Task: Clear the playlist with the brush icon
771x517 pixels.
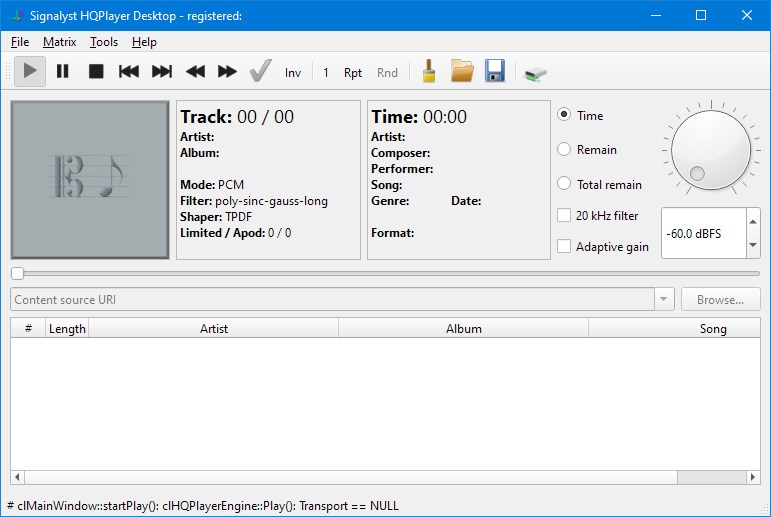Action: pyautogui.click(x=429, y=71)
